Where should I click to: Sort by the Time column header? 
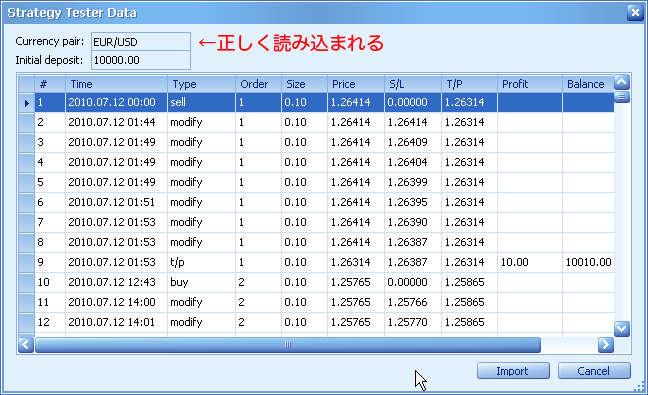[117, 84]
